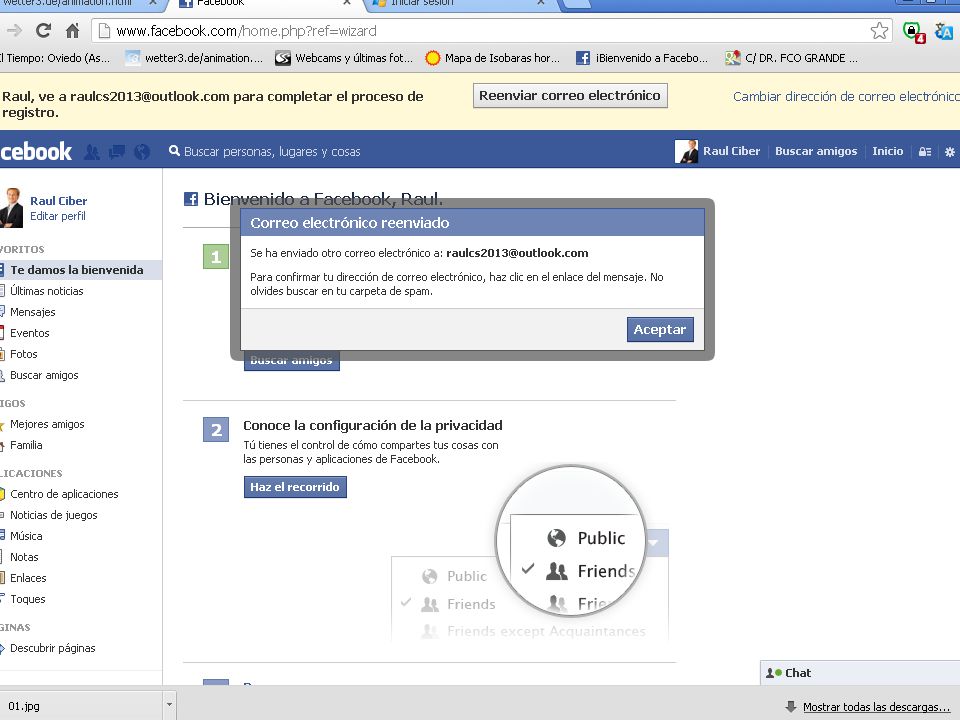Click Mostrar todas las descargas link

876,707
